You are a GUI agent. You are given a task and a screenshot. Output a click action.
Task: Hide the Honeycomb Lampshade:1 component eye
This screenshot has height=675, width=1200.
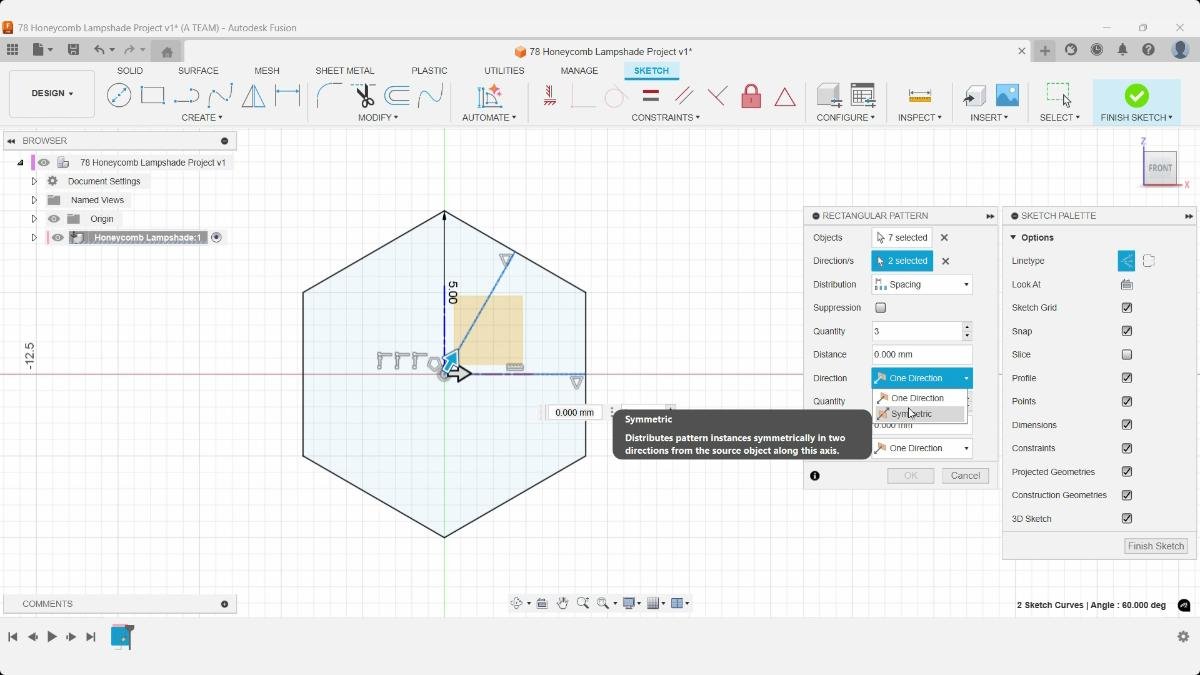click(58, 238)
